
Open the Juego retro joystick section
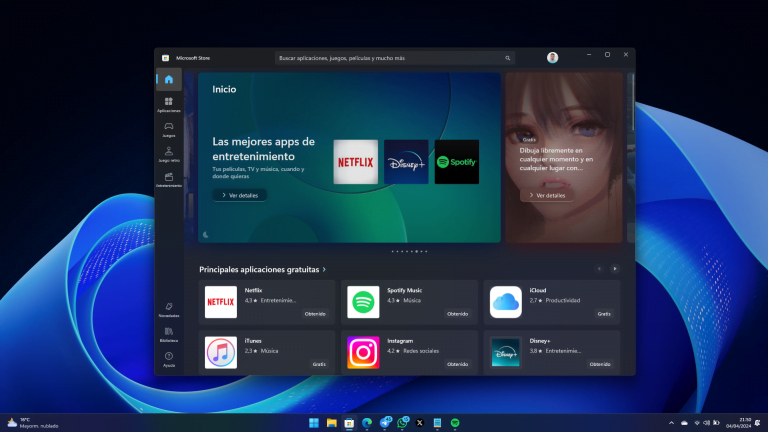click(168, 154)
